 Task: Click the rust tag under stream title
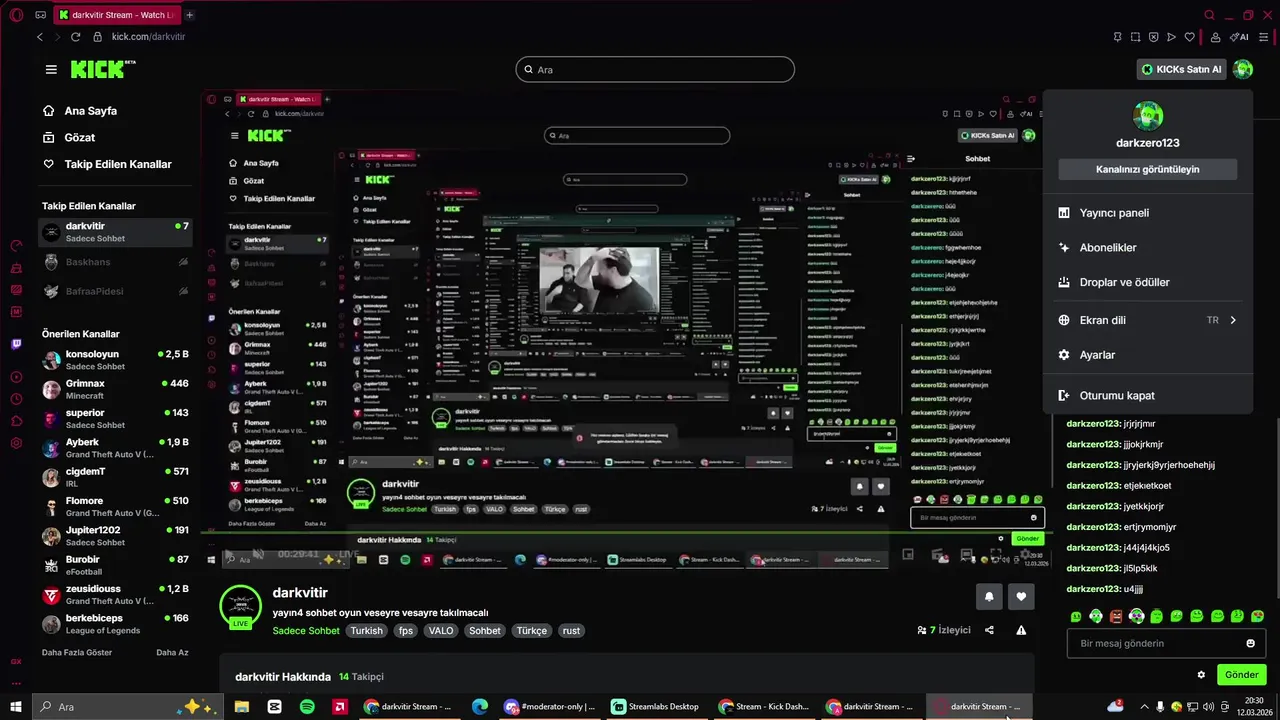coord(571,631)
